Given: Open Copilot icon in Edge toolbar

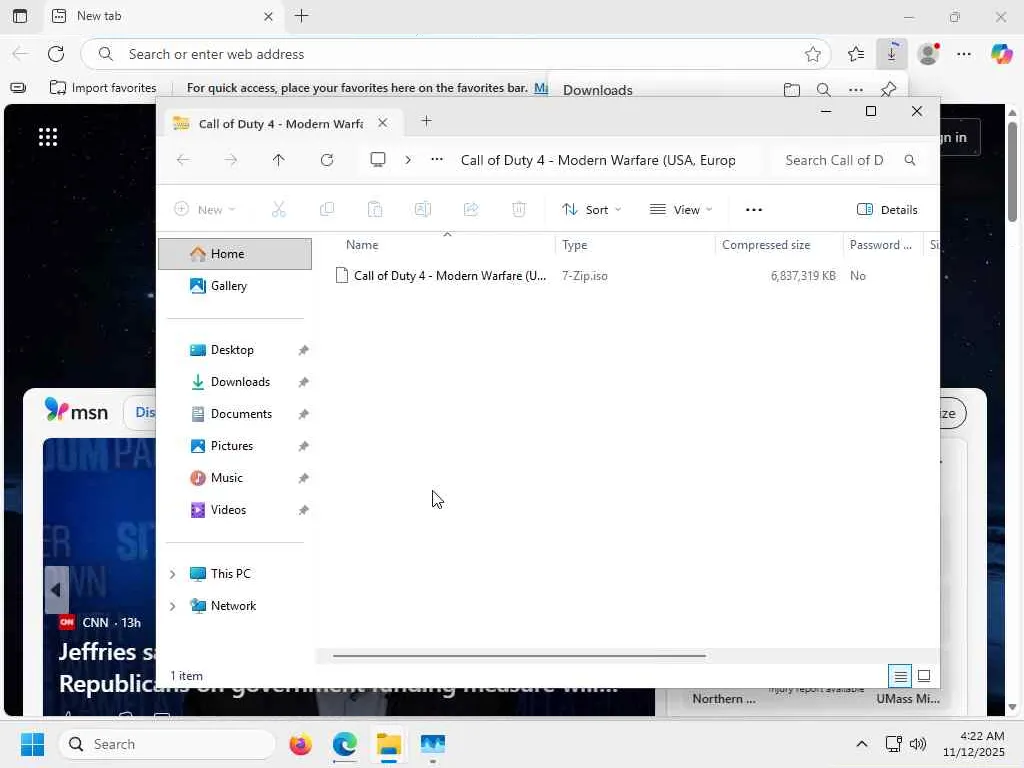Looking at the screenshot, I should click(1001, 54).
